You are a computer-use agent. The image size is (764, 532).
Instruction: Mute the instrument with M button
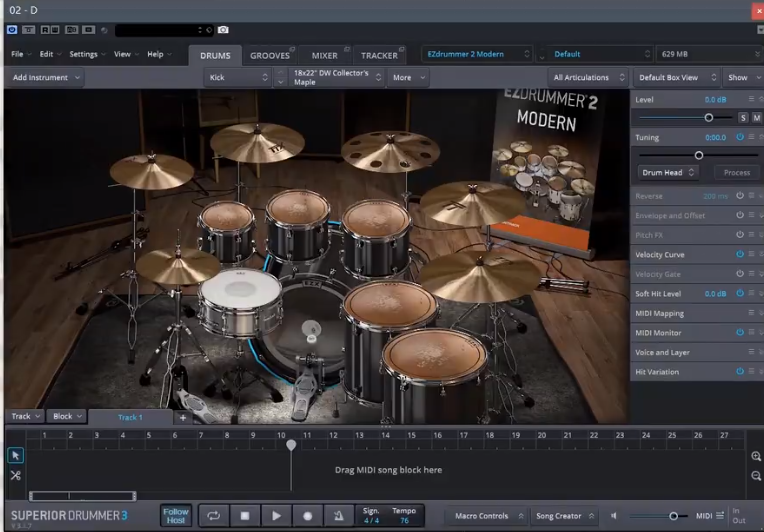pos(756,118)
